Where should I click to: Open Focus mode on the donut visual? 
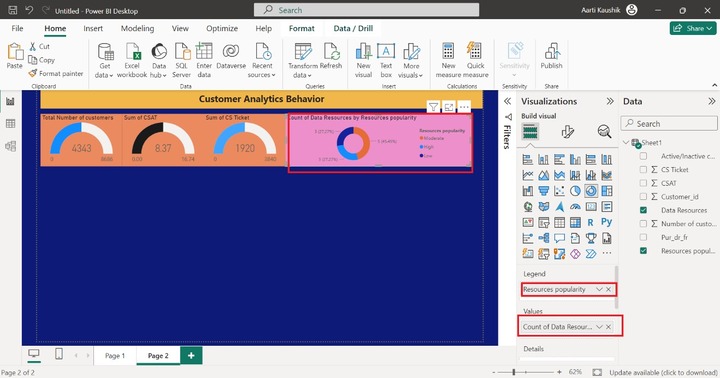tap(449, 107)
